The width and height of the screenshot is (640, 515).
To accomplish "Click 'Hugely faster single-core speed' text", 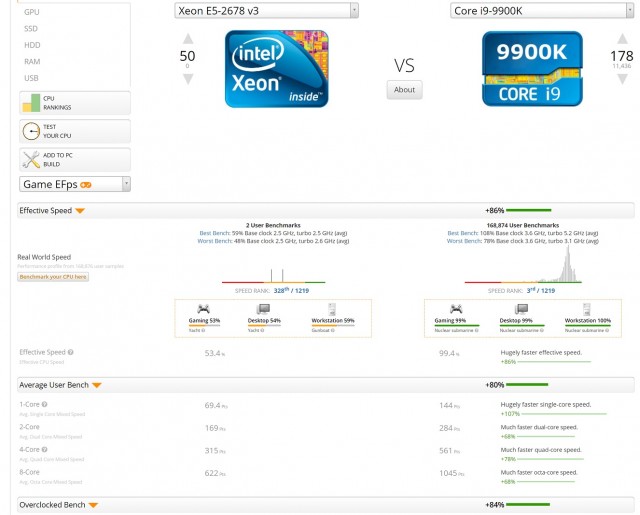I will (546, 405).
